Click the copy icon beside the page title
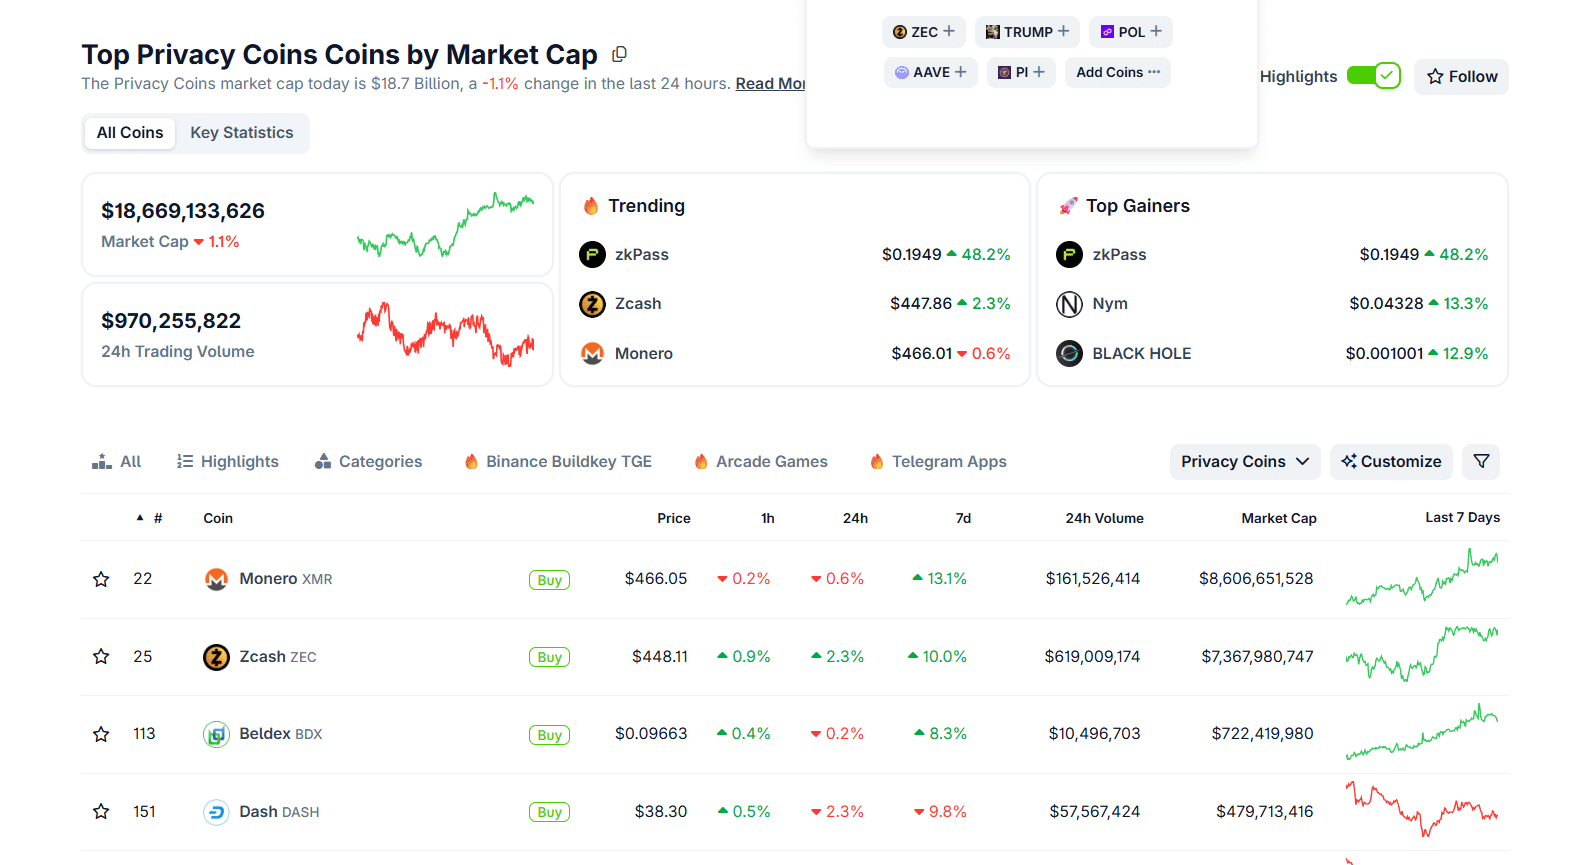 pyautogui.click(x=619, y=54)
